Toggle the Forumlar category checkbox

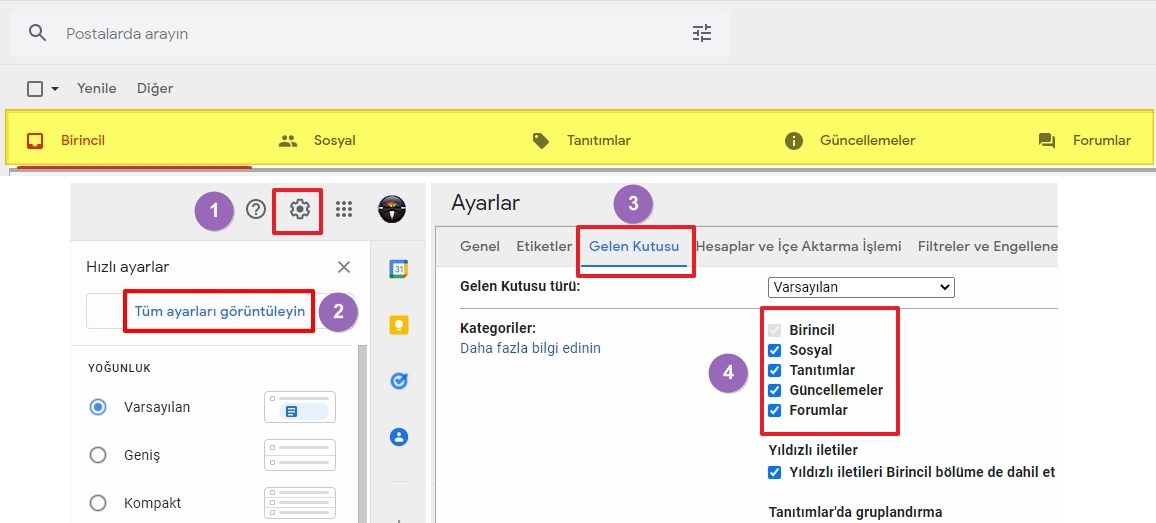tap(774, 410)
